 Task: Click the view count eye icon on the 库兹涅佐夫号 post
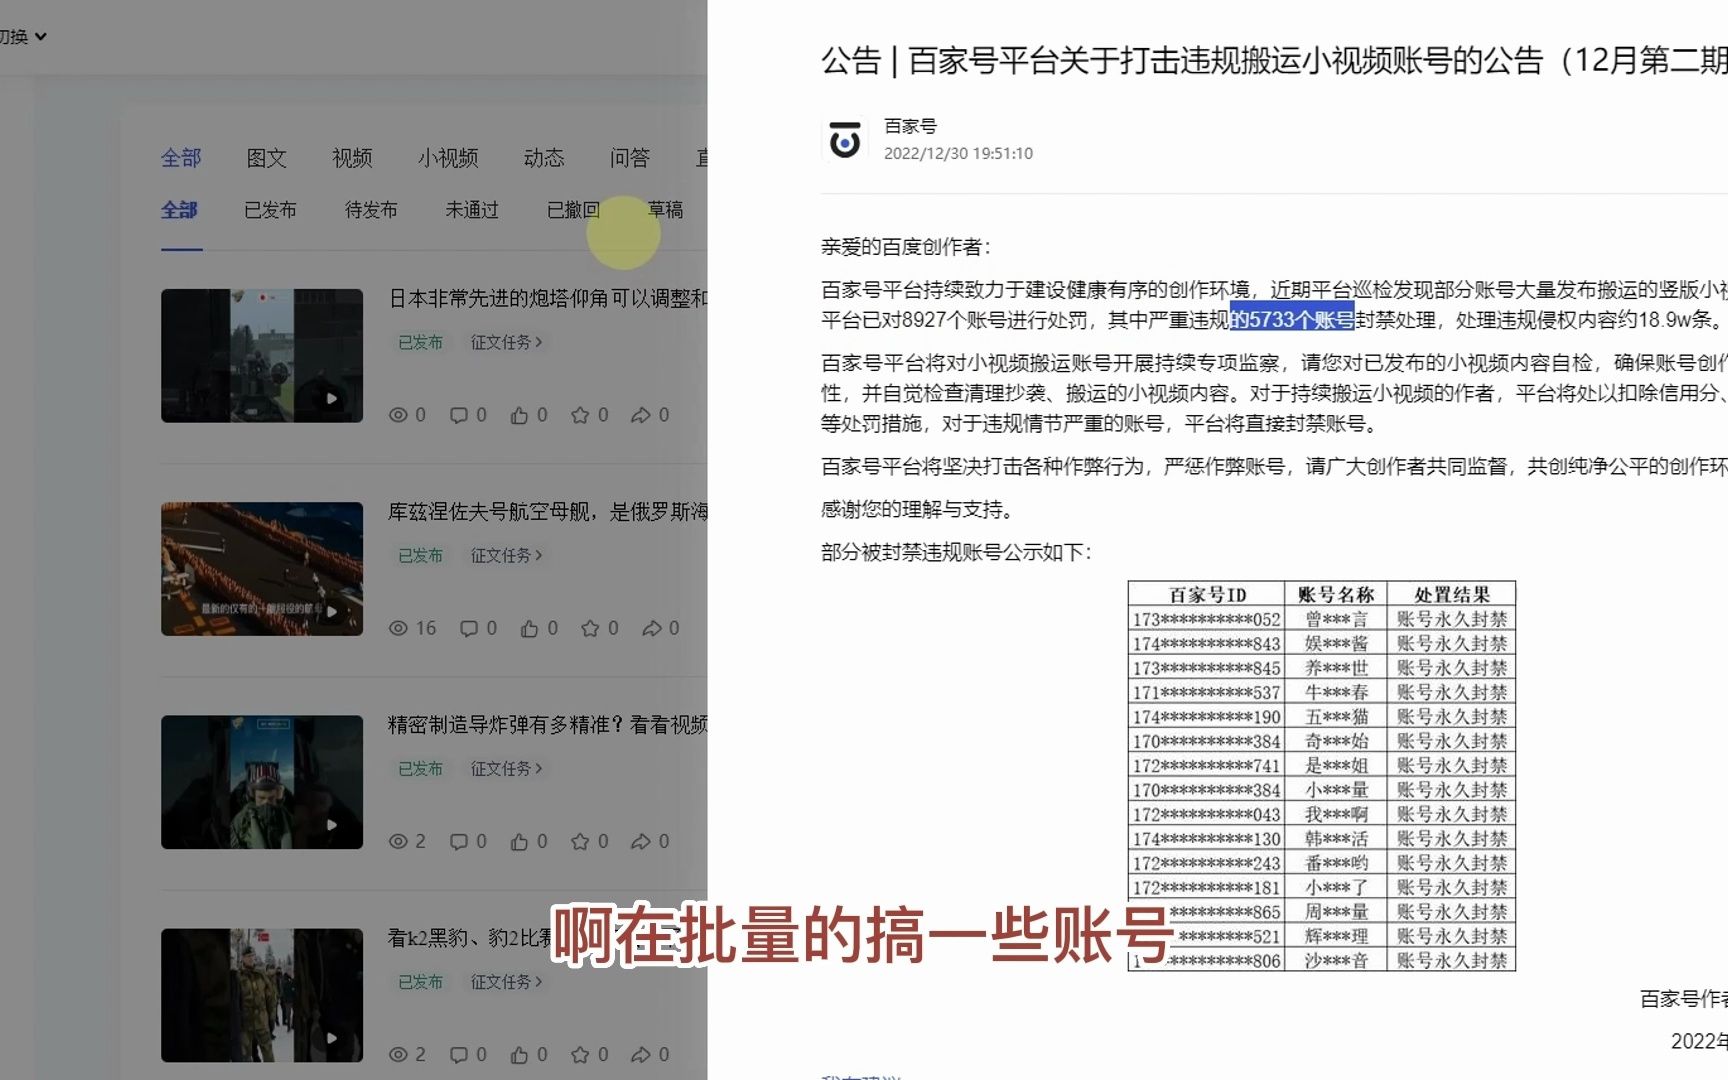[398, 628]
